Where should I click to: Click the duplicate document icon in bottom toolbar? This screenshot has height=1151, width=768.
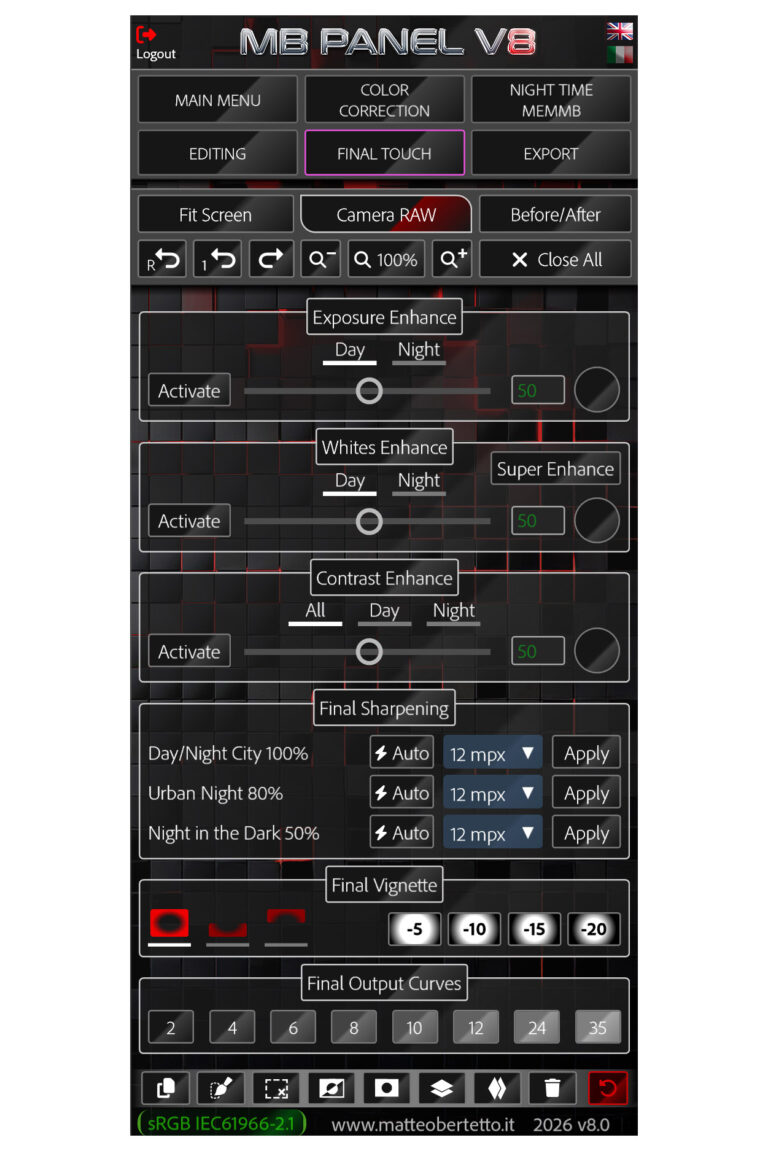166,1088
